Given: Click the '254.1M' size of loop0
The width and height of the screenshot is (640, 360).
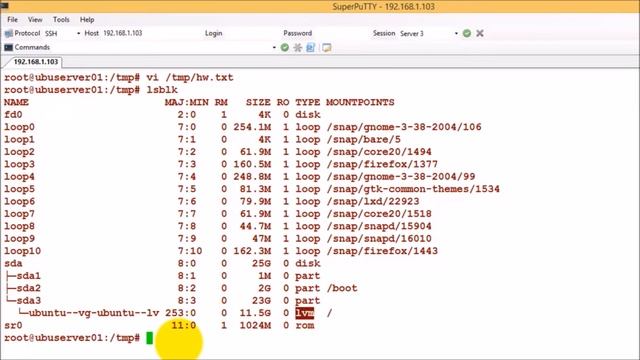Looking at the screenshot, I should point(252,127).
